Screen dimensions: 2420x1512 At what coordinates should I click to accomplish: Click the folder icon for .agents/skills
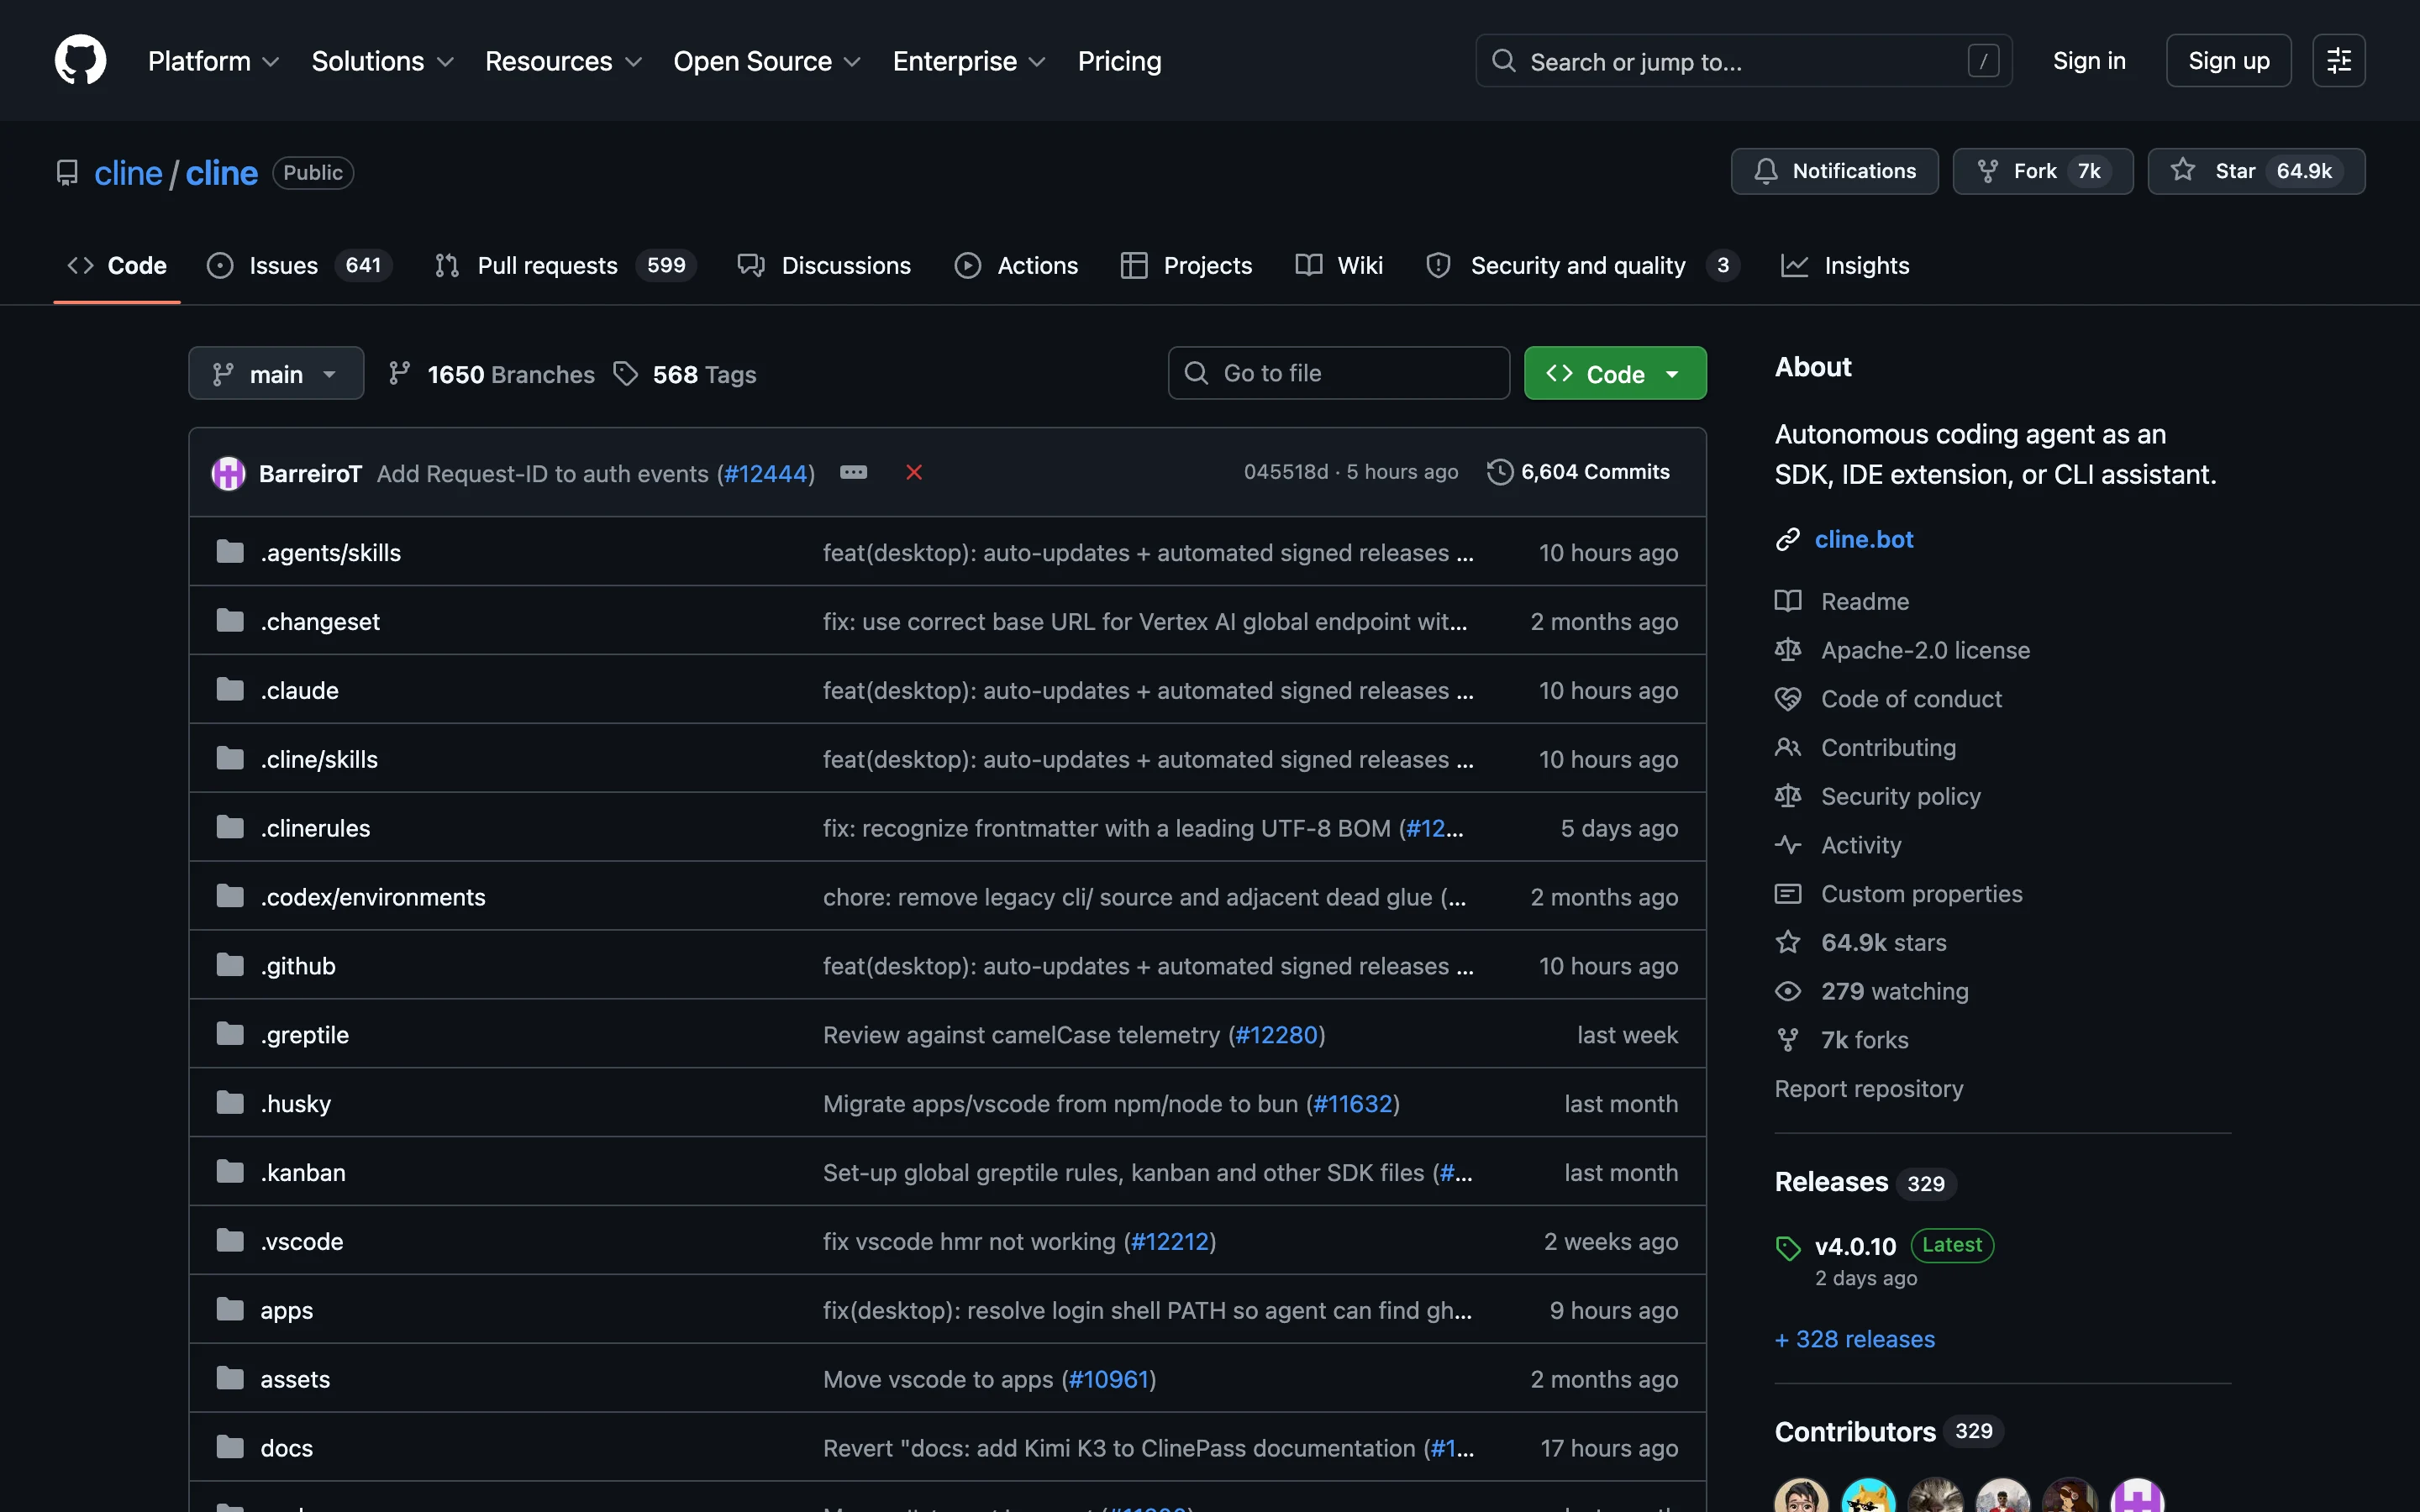point(230,552)
